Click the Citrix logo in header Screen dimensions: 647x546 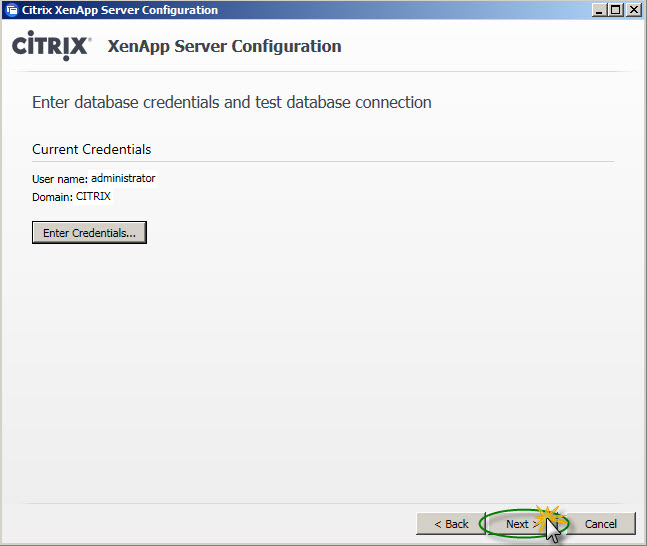[x=52, y=45]
